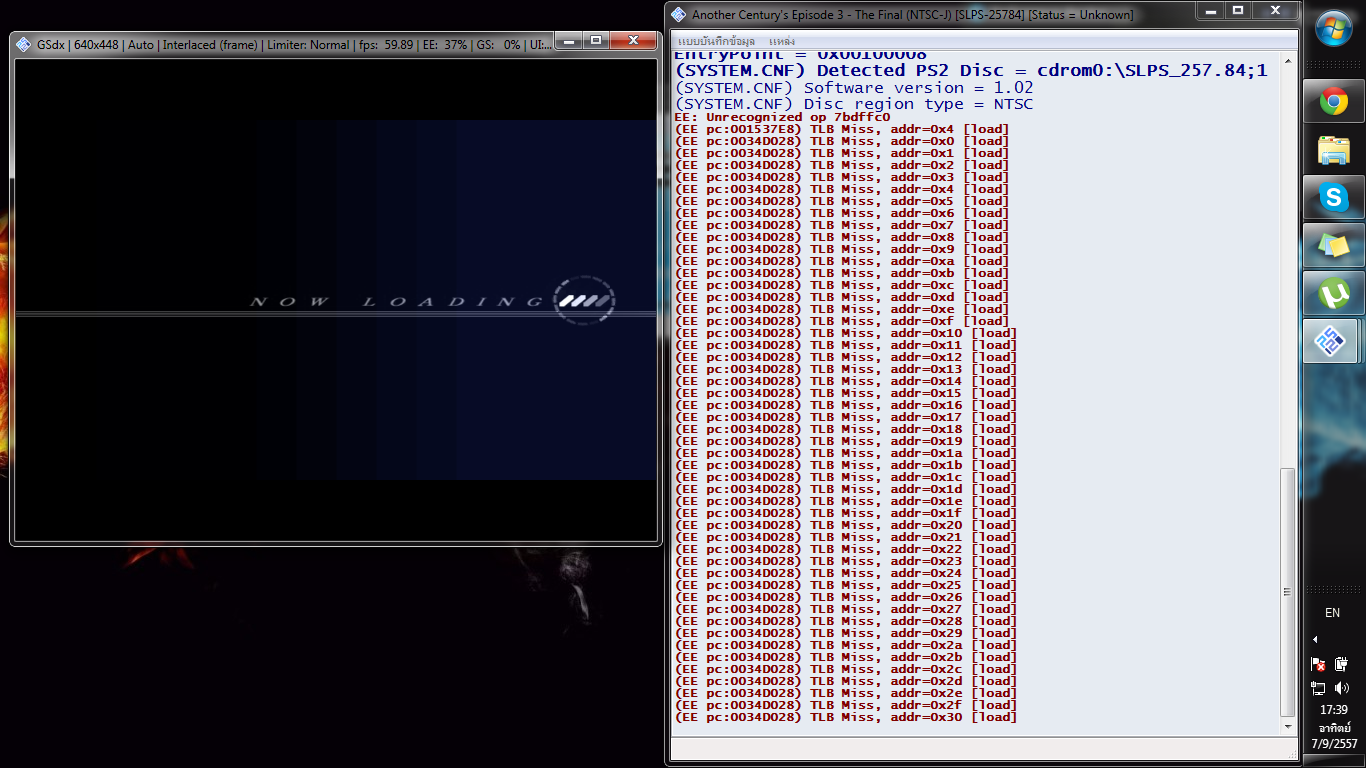
Task: Open the แหล่ง menu in the console
Action: tap(782, 41)
